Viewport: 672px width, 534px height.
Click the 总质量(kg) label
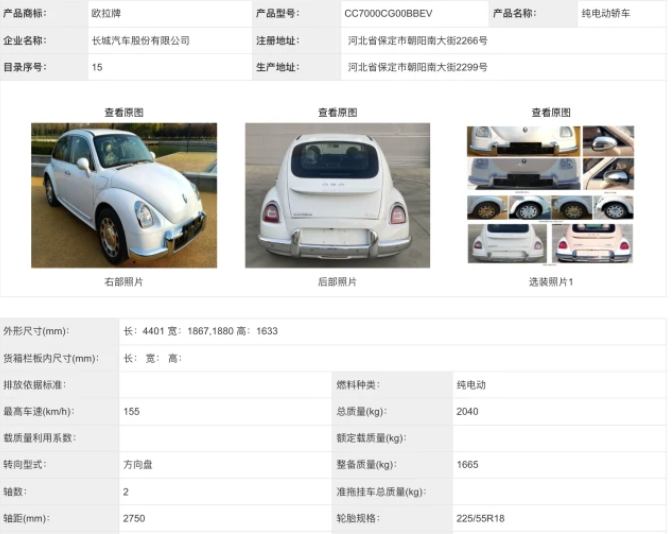[x=361, y=411]
